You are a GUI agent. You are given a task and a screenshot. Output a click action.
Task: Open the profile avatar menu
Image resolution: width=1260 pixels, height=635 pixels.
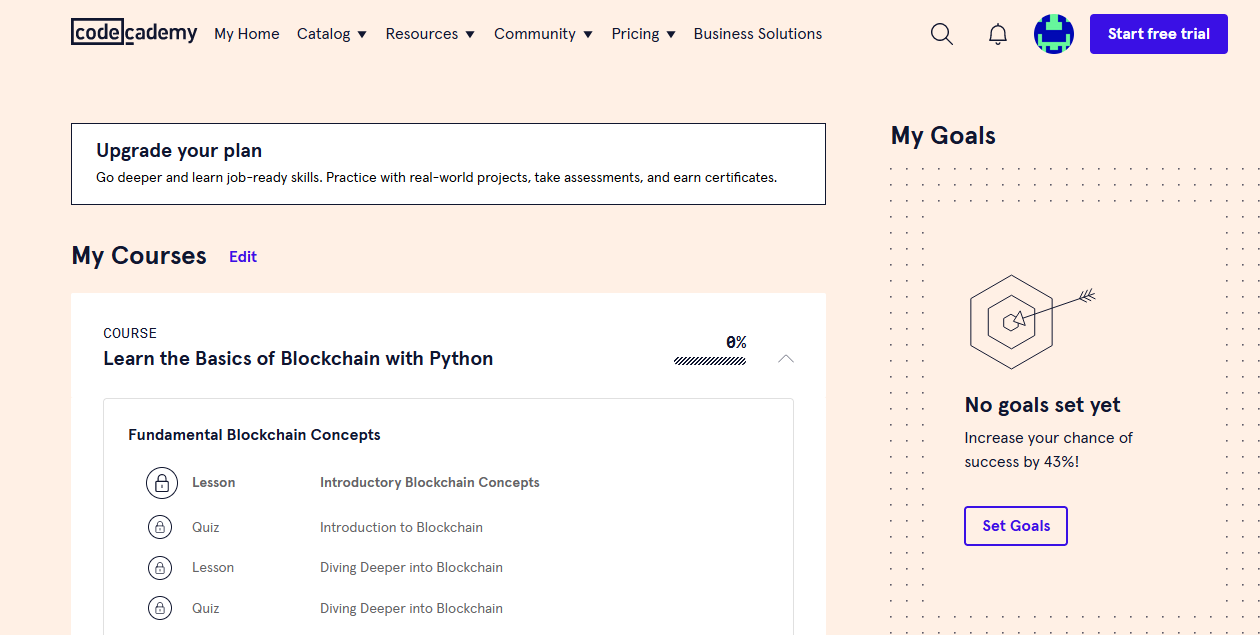1053,34
